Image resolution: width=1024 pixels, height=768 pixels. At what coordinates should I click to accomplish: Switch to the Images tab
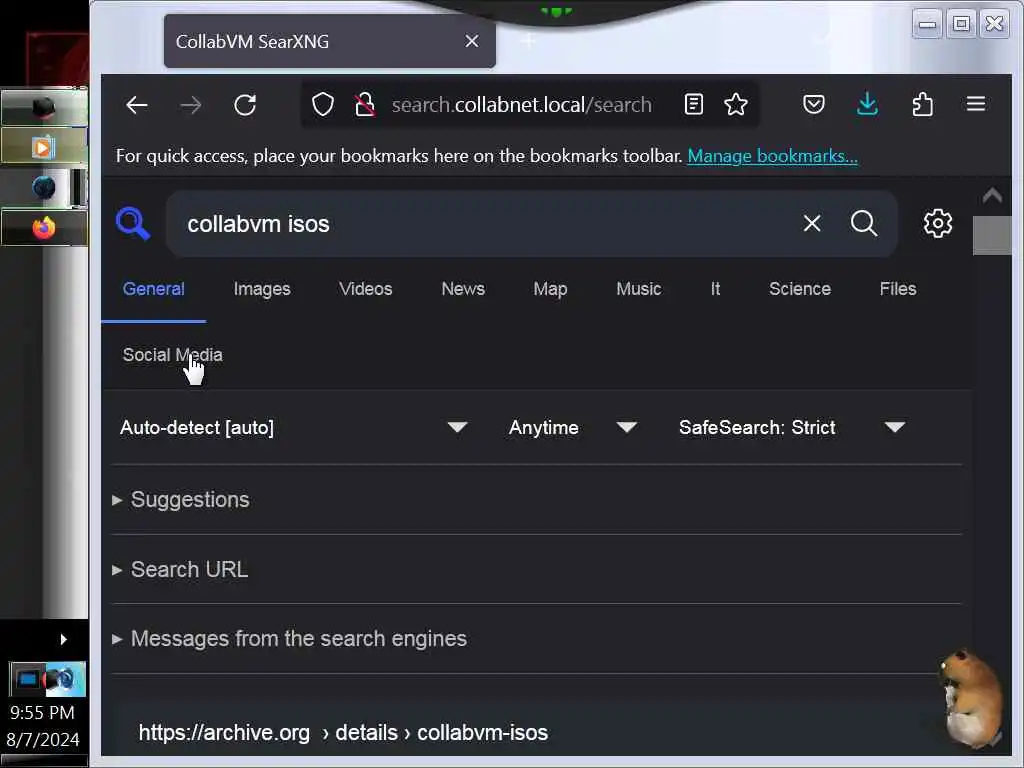pyautogui.click(x=262, y=289)
